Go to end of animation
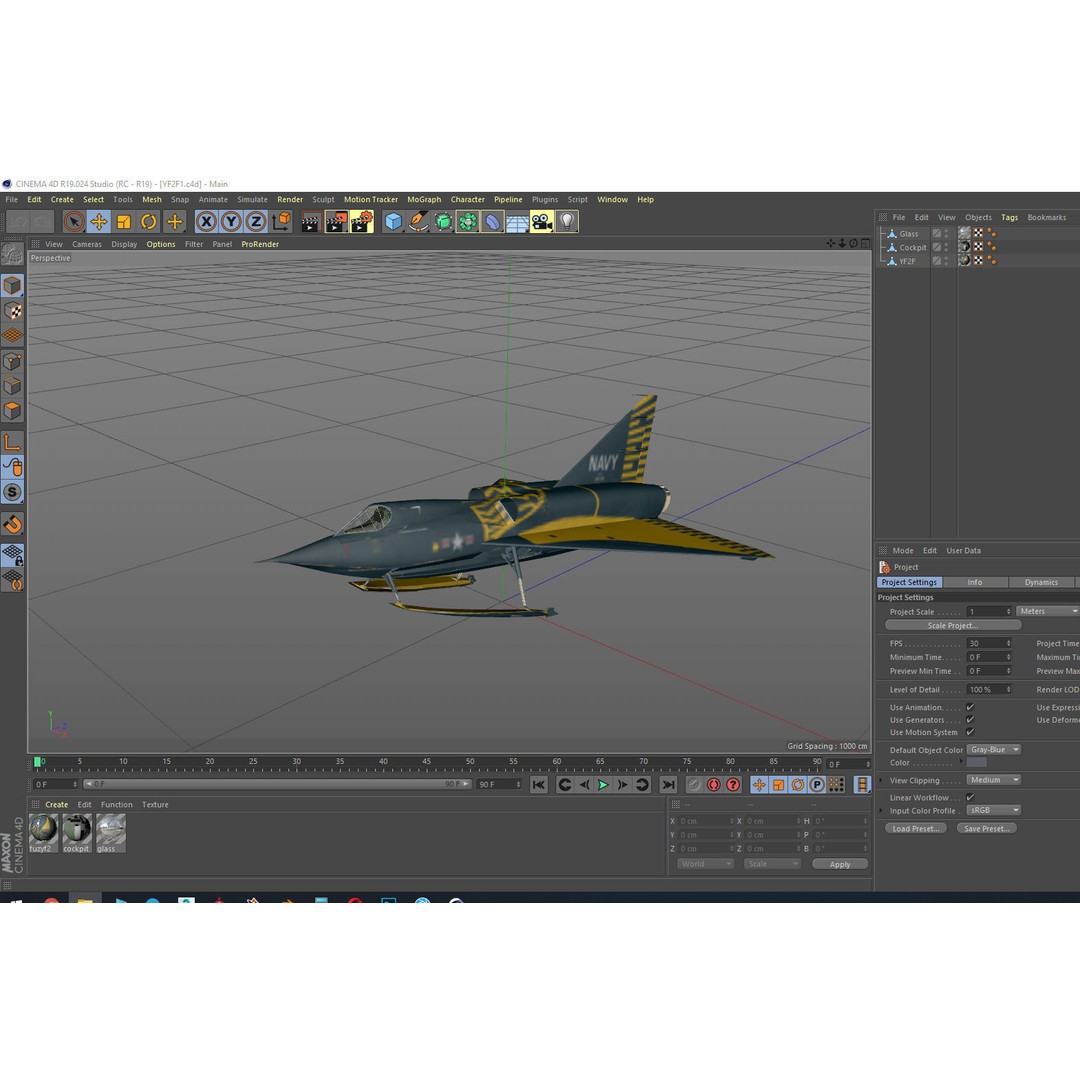Viewport: 1080px width, 1080px height. pyautogui.click(x=668, y=785)
